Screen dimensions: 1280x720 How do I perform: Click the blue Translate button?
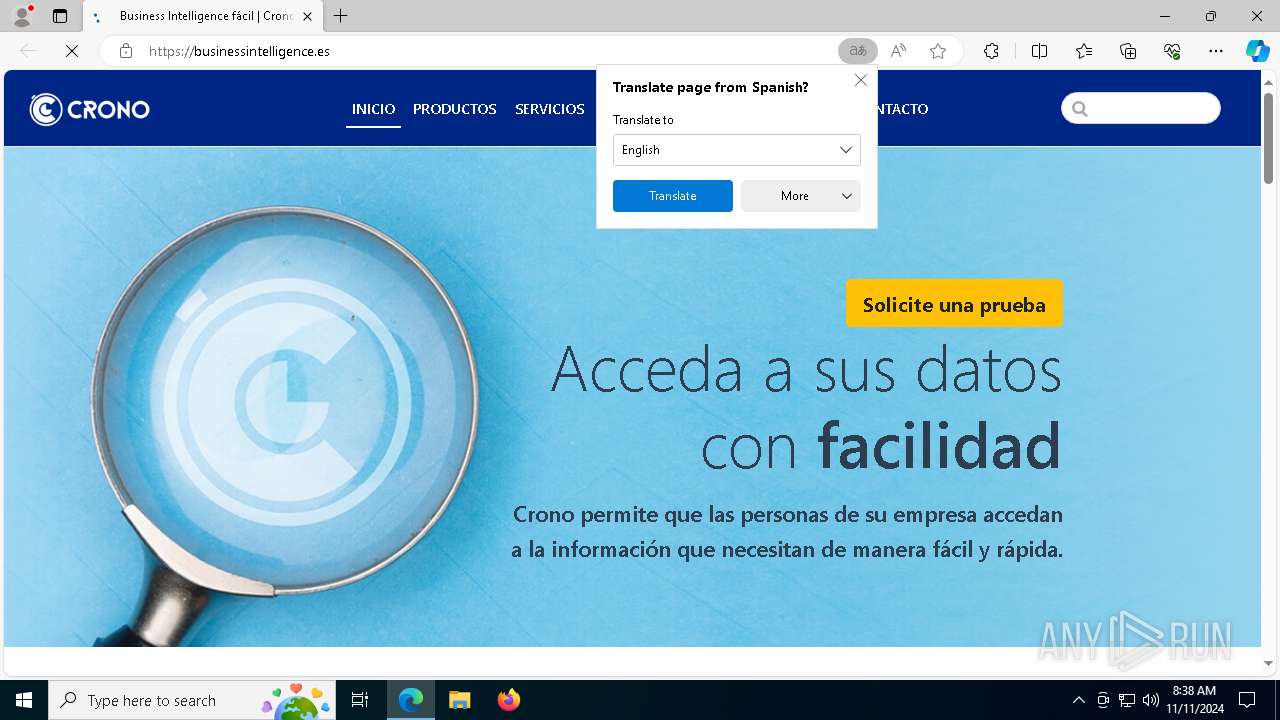click(673, 196)
